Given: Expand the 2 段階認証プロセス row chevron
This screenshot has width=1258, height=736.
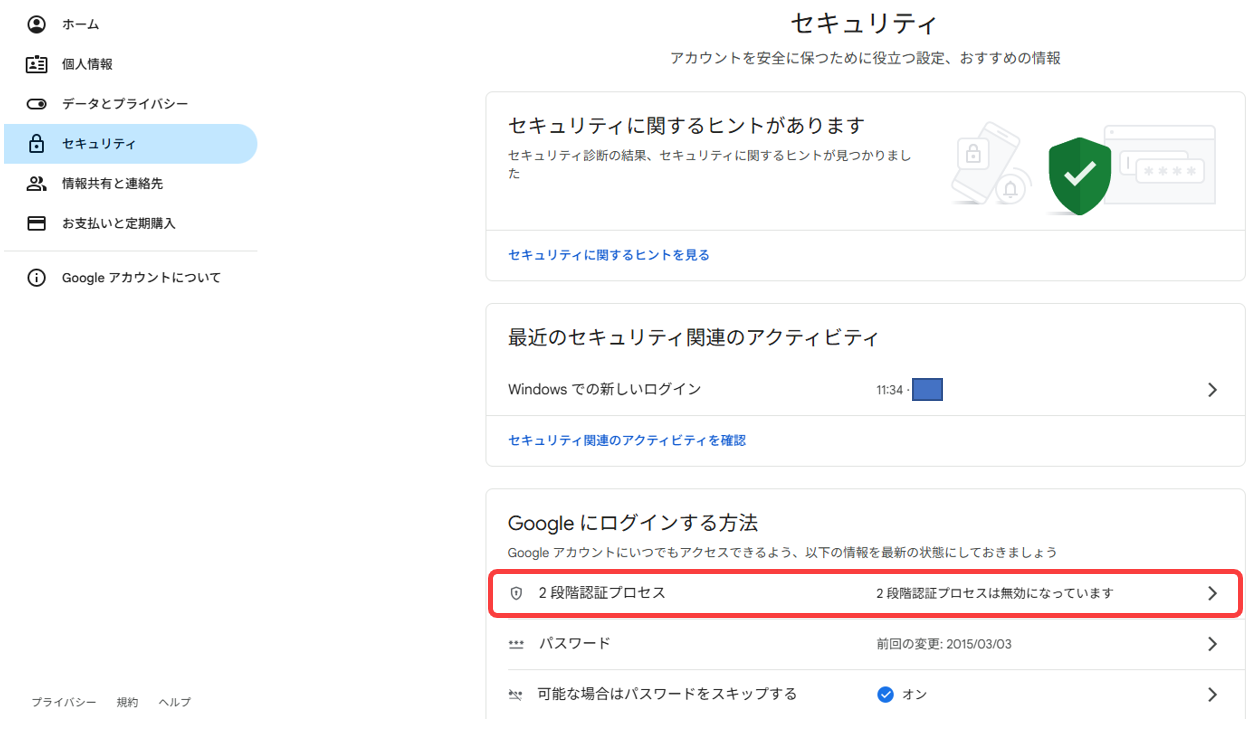Looking at the screenshot, I should click(x=1212, y=593).
